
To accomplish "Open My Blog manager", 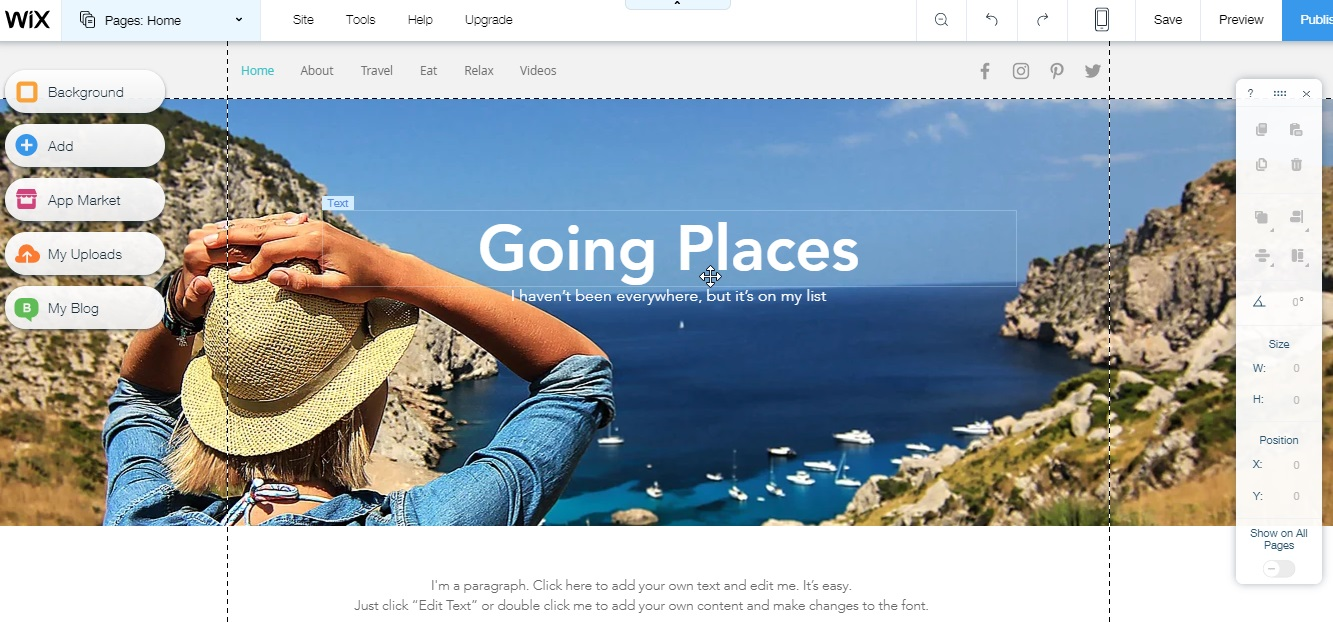I will 85,308.
